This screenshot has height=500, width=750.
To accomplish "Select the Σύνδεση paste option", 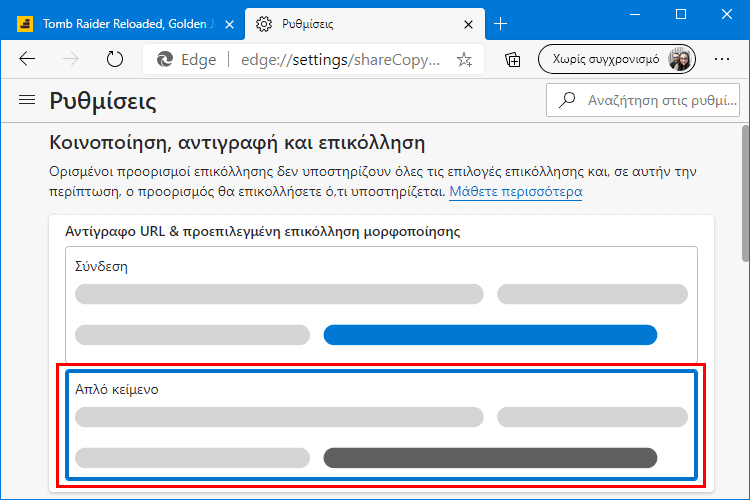I will tap(381, 304).
